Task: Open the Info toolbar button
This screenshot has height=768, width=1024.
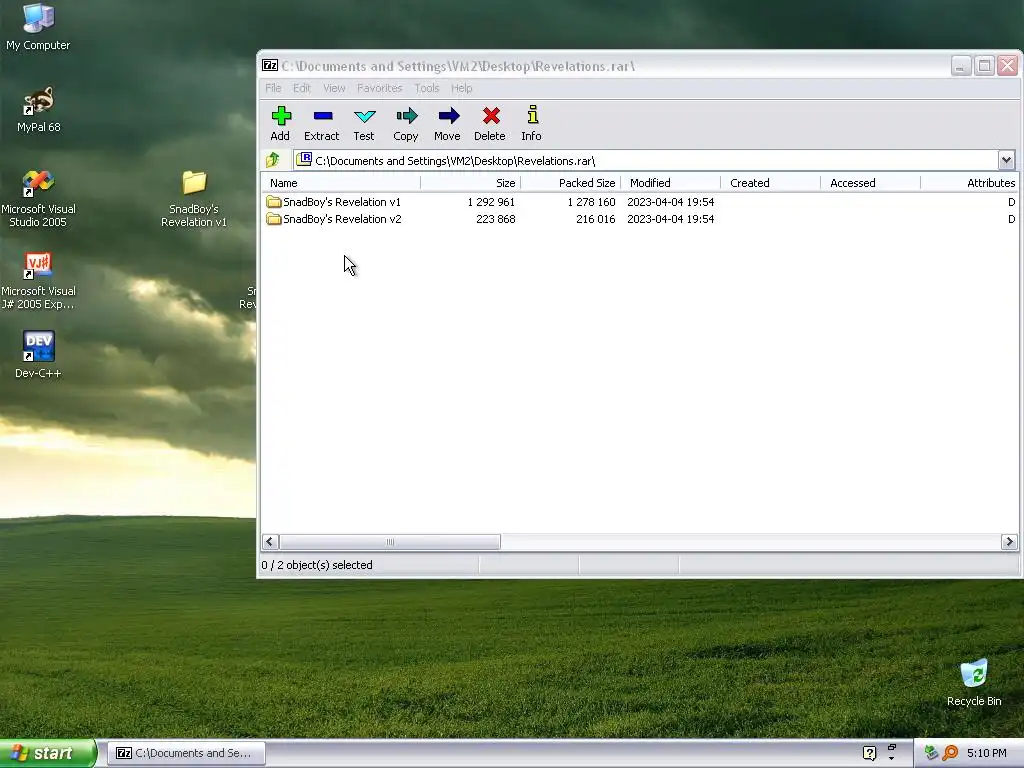Action: (x=532, y=123)
